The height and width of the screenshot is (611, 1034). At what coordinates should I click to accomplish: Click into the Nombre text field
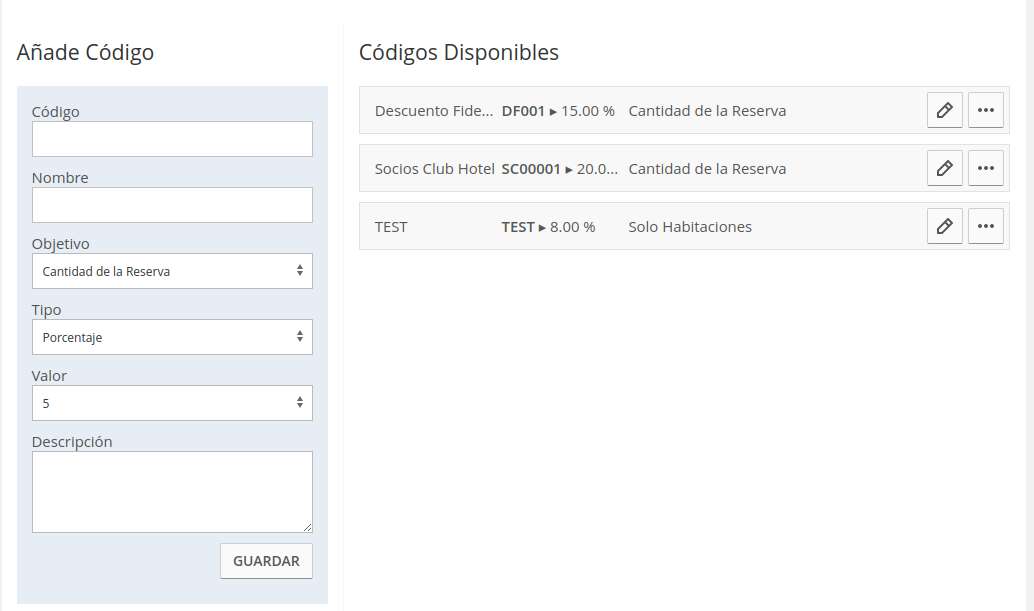(172, 205)
